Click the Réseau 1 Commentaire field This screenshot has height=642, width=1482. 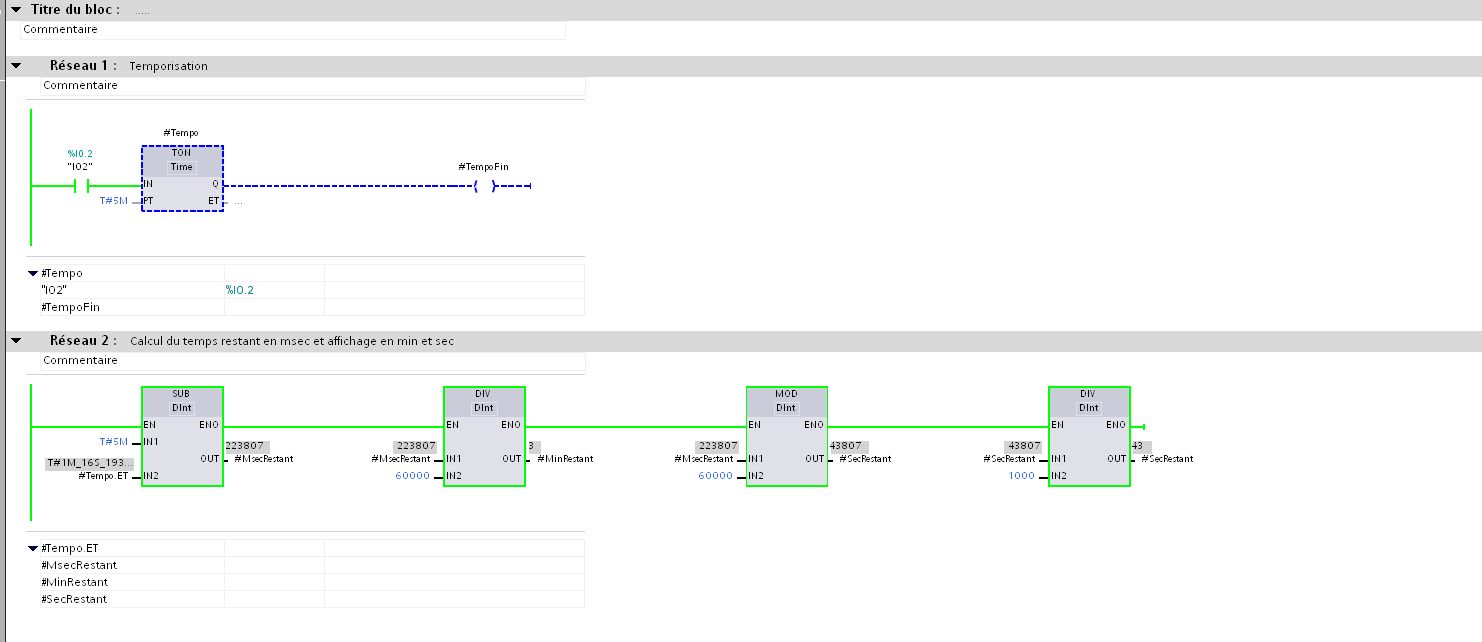pyautogui.click(x=312, y=86)
